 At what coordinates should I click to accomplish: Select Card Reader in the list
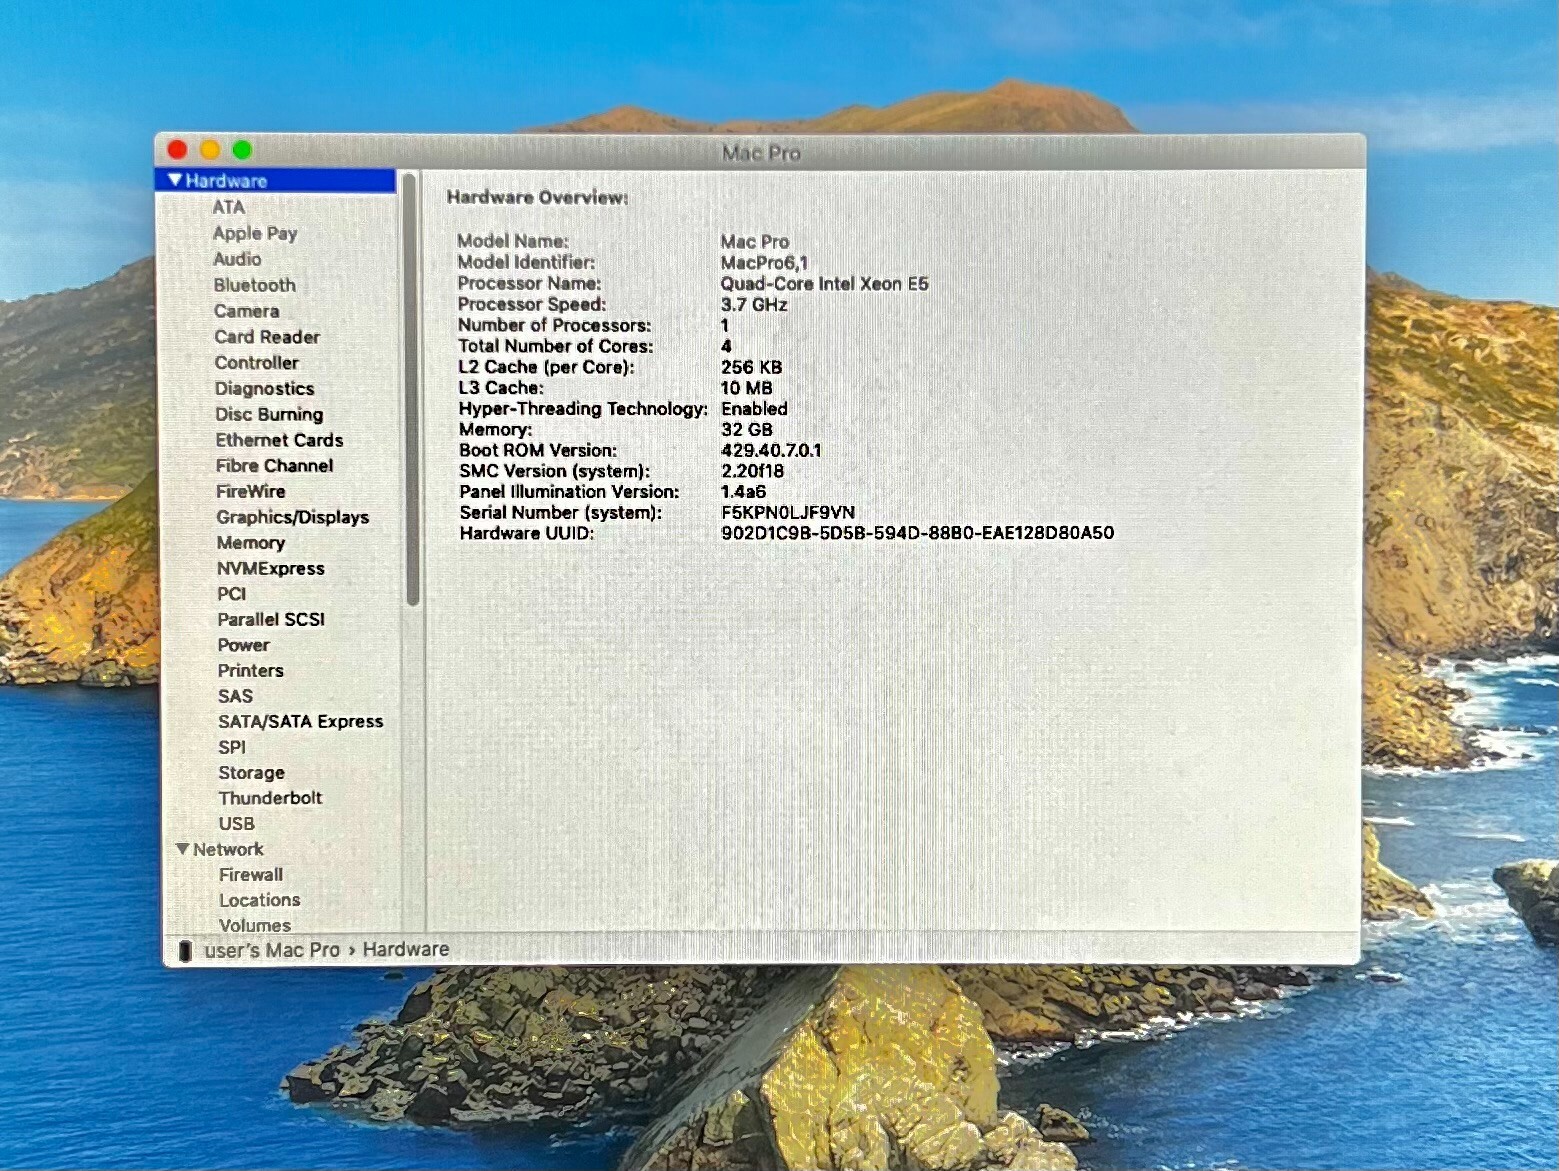pyautogui.click(x=267, y=337)
